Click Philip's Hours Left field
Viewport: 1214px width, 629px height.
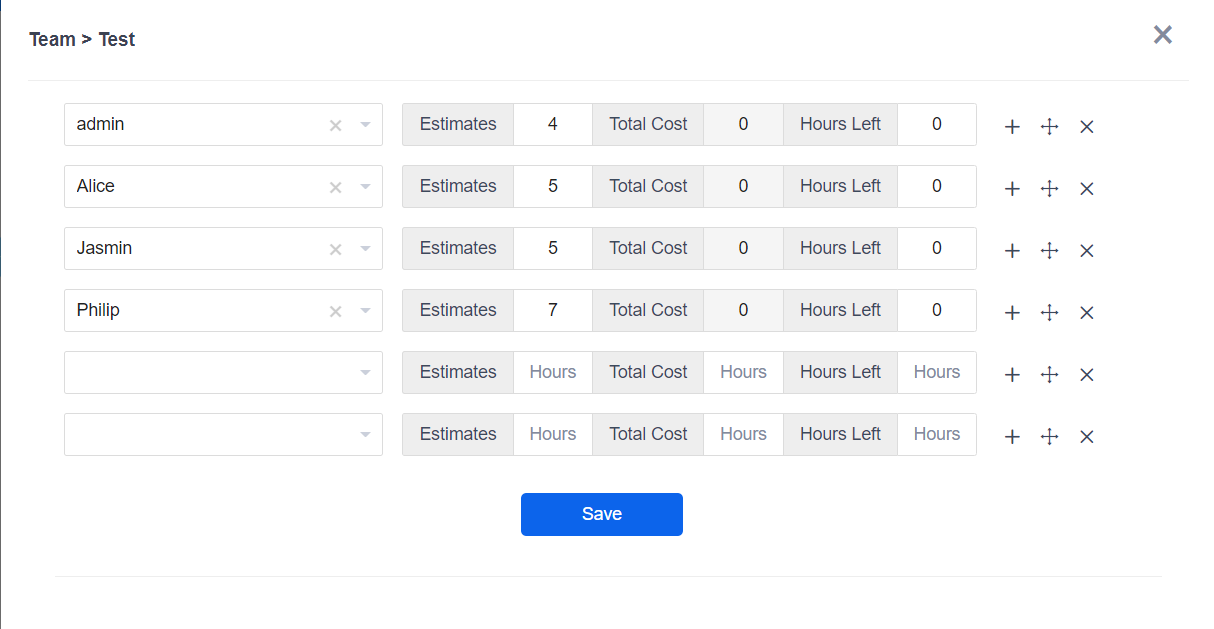(936, 311)
